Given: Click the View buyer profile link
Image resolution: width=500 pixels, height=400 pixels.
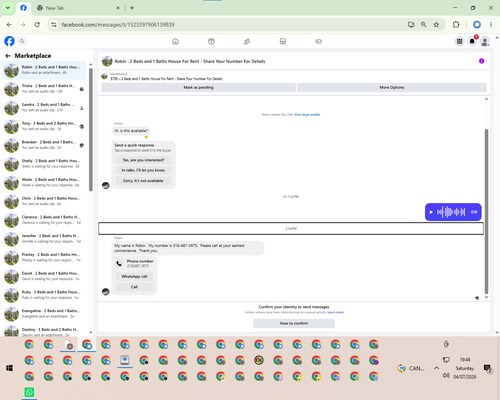Looking at the screenshot, I should coord(307,115).
